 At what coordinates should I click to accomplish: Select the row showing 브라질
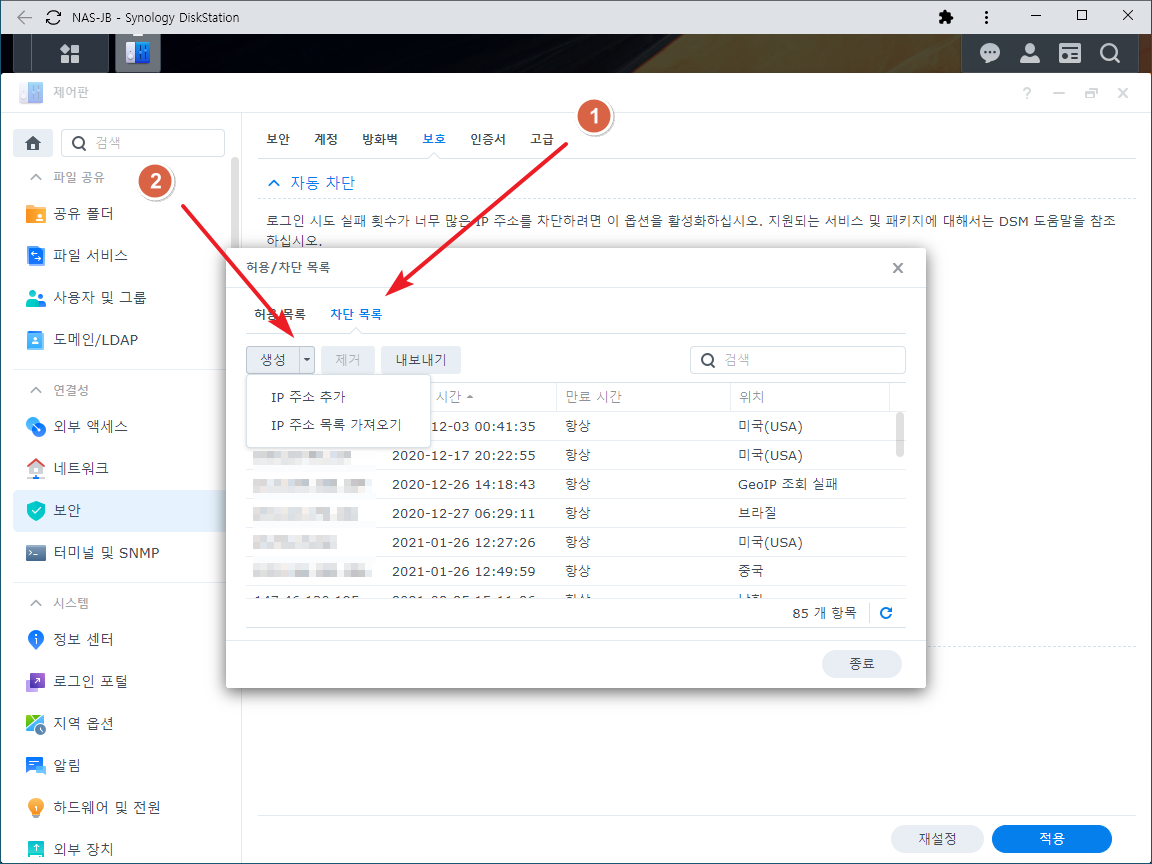[576, 513]
